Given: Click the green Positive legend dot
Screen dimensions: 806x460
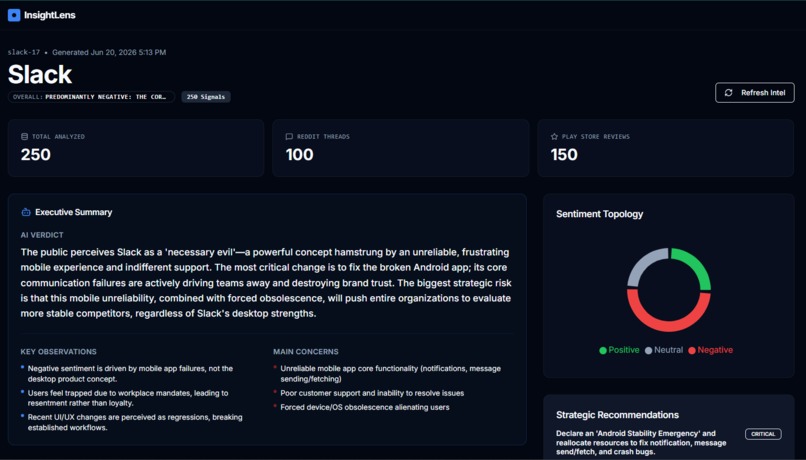Looking at the screenshot, I should tap(603, 351).
